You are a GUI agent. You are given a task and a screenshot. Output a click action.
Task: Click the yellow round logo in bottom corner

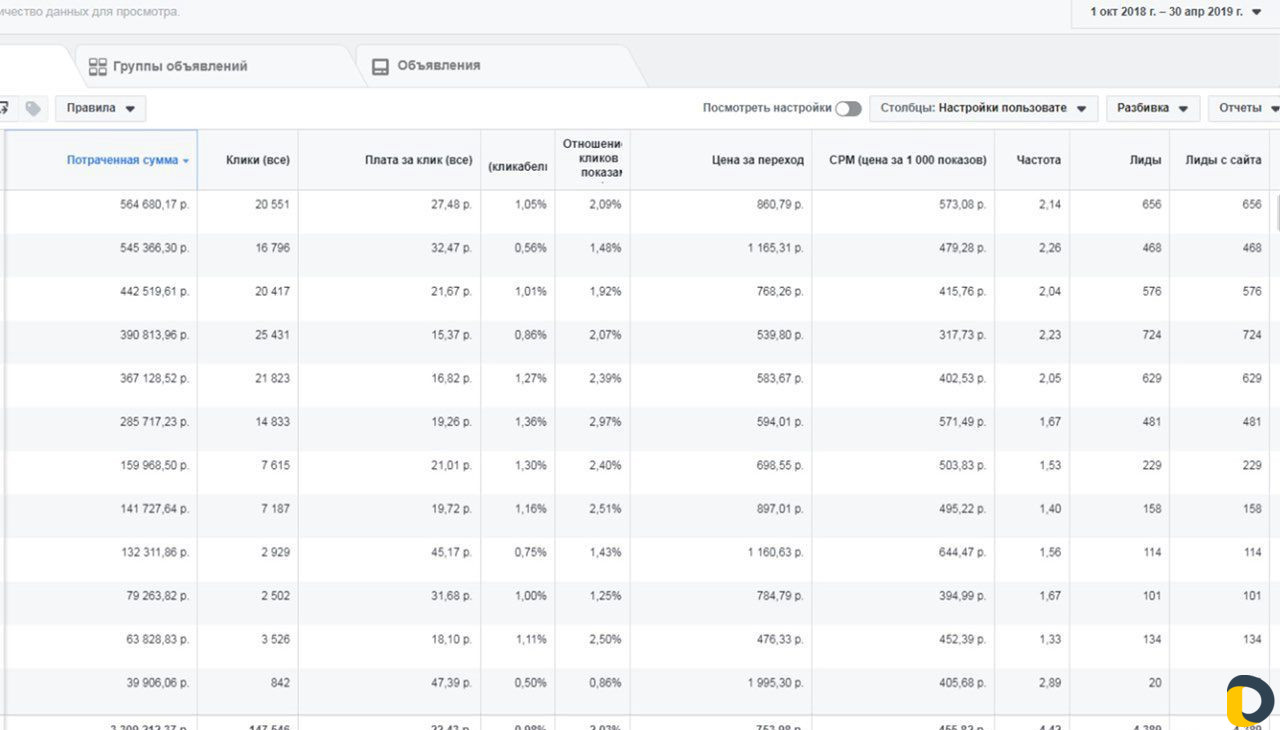pyautogui.click(x=1250, y=700)
